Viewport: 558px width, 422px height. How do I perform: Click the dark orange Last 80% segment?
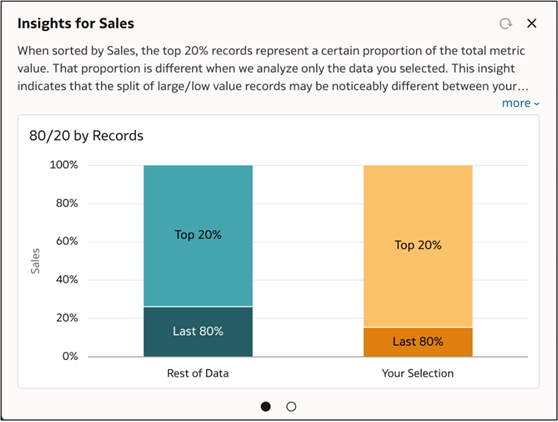tap(418, 342)
